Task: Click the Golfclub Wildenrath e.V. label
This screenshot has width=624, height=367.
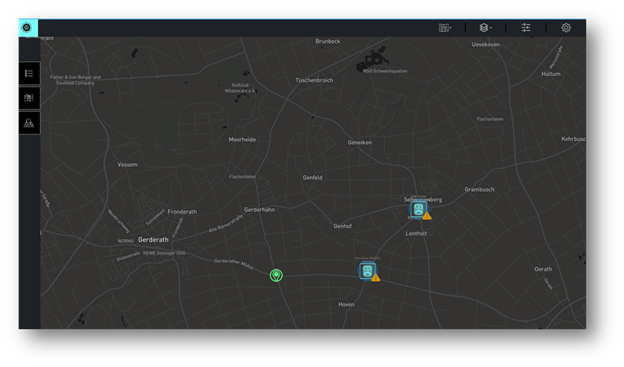Action: point(240,88)
